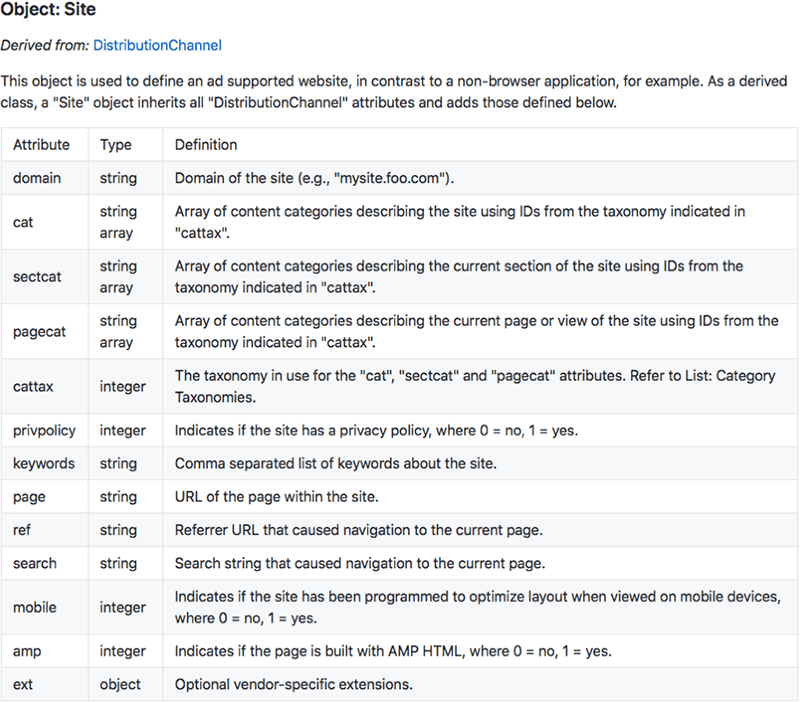
Task: Click the Type column header
Action: click(116, 145)
